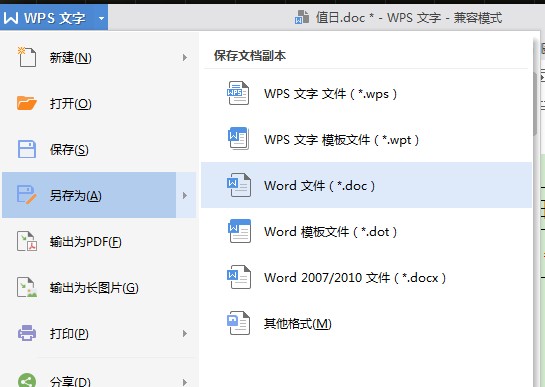Click the Export as long picture icon
The width and height of the screenshot is (545, 387).
(x=27, y=287)
